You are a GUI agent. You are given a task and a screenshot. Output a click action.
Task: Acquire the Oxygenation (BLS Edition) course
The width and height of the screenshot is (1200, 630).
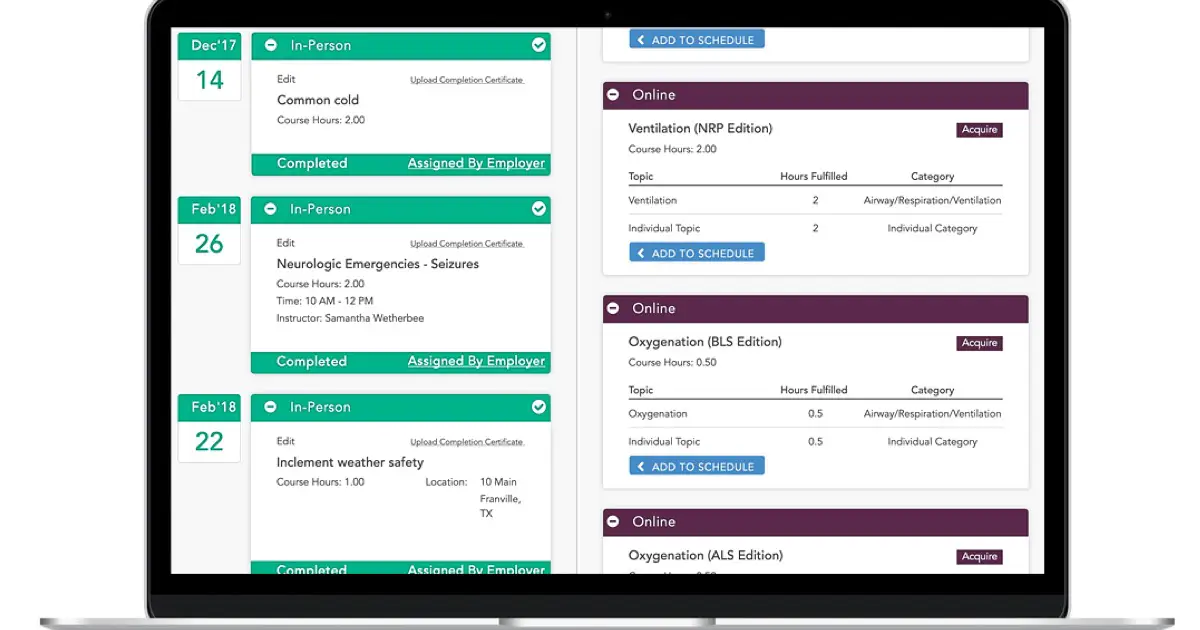click(x=979, y=343)
